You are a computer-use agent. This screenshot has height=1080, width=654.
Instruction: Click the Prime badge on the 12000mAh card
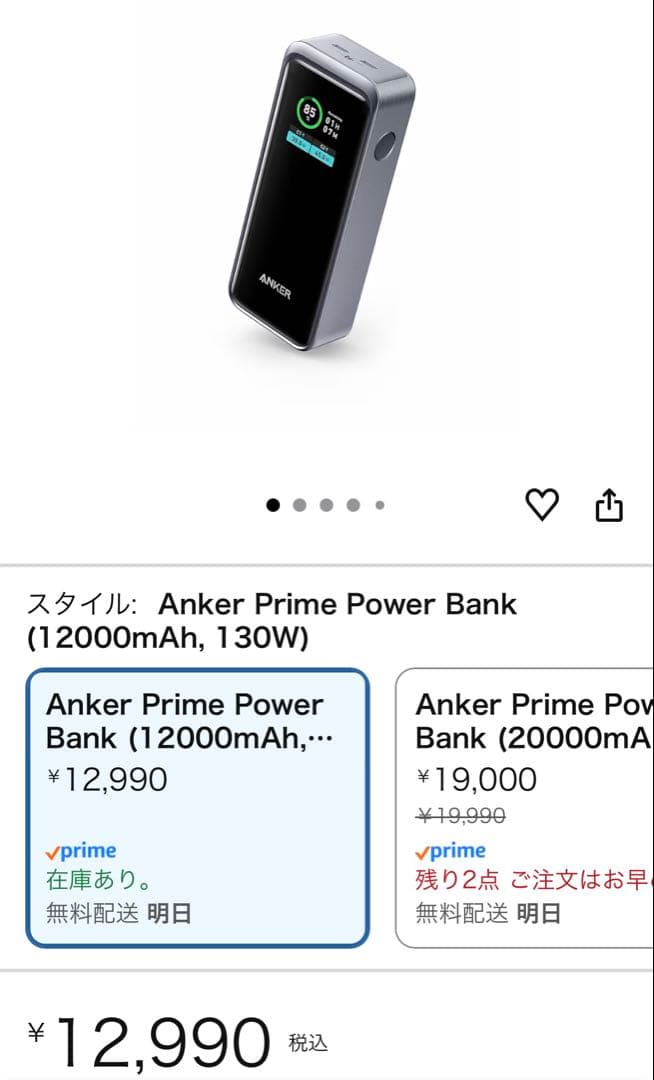click(x=82, y=850)
